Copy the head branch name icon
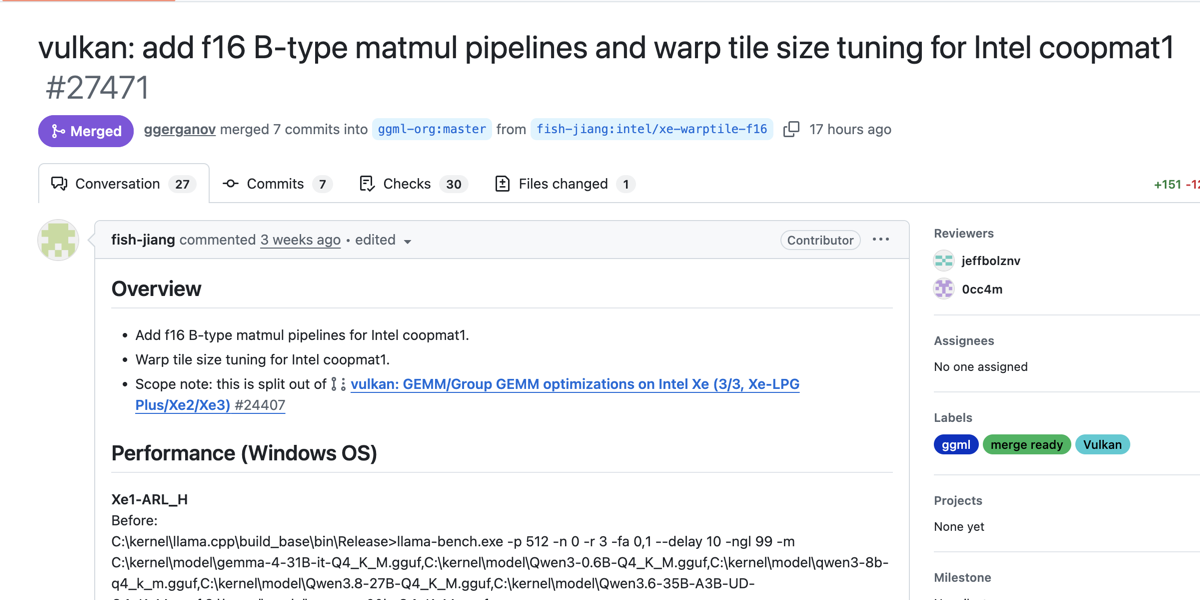Image resolution: width=1200 pixels, height=600 pixels. click(791, 130)
